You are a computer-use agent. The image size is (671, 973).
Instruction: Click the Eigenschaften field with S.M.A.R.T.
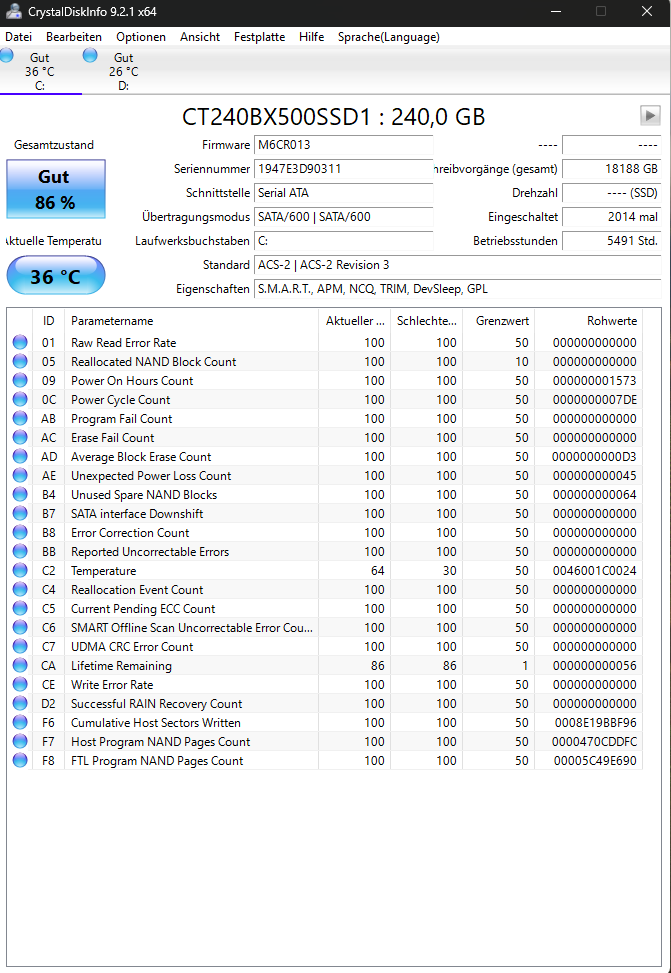tap(457, 289)
